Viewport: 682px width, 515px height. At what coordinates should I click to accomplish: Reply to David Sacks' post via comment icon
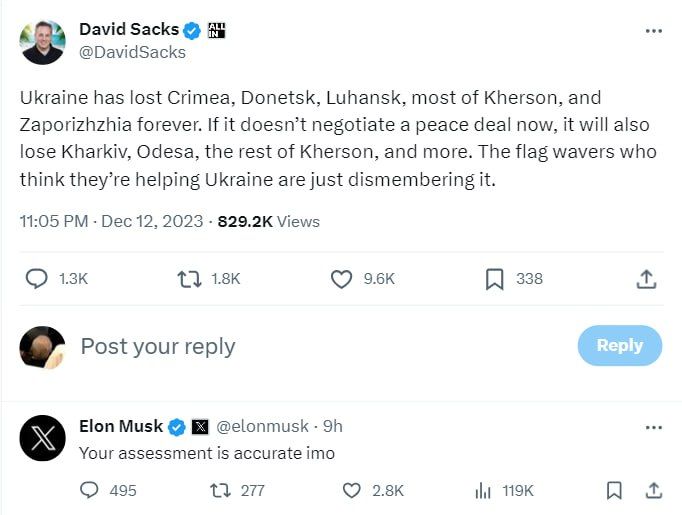click(x=36, y=279)
